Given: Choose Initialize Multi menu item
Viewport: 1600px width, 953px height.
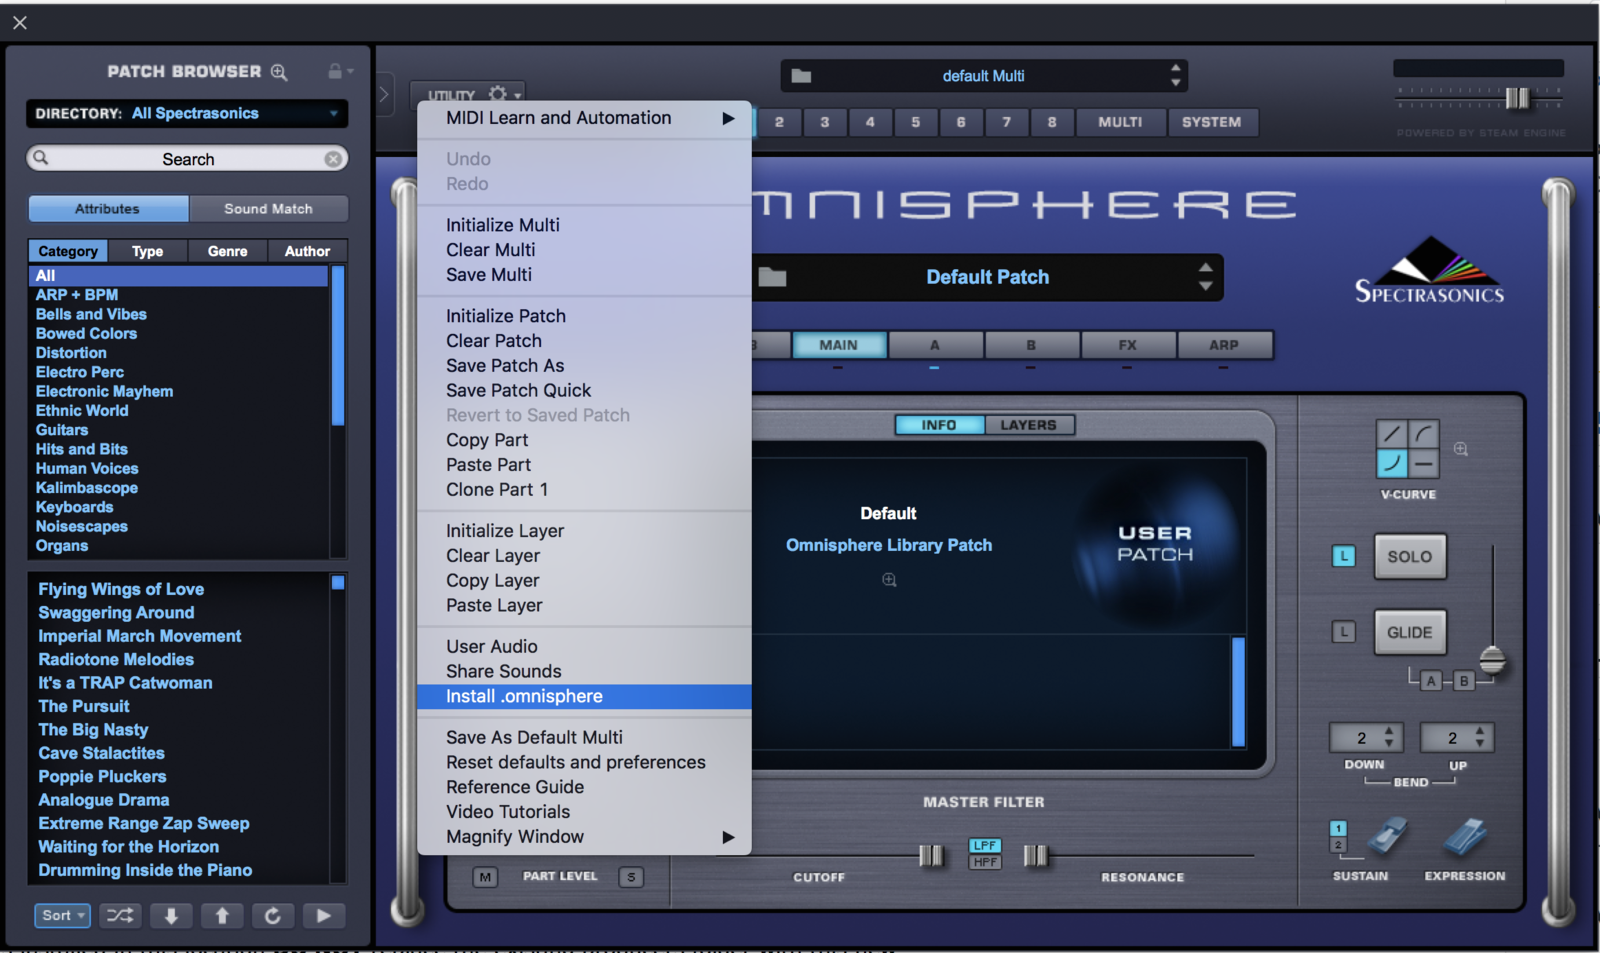Looking at the screenshot, I should point(584,225).
